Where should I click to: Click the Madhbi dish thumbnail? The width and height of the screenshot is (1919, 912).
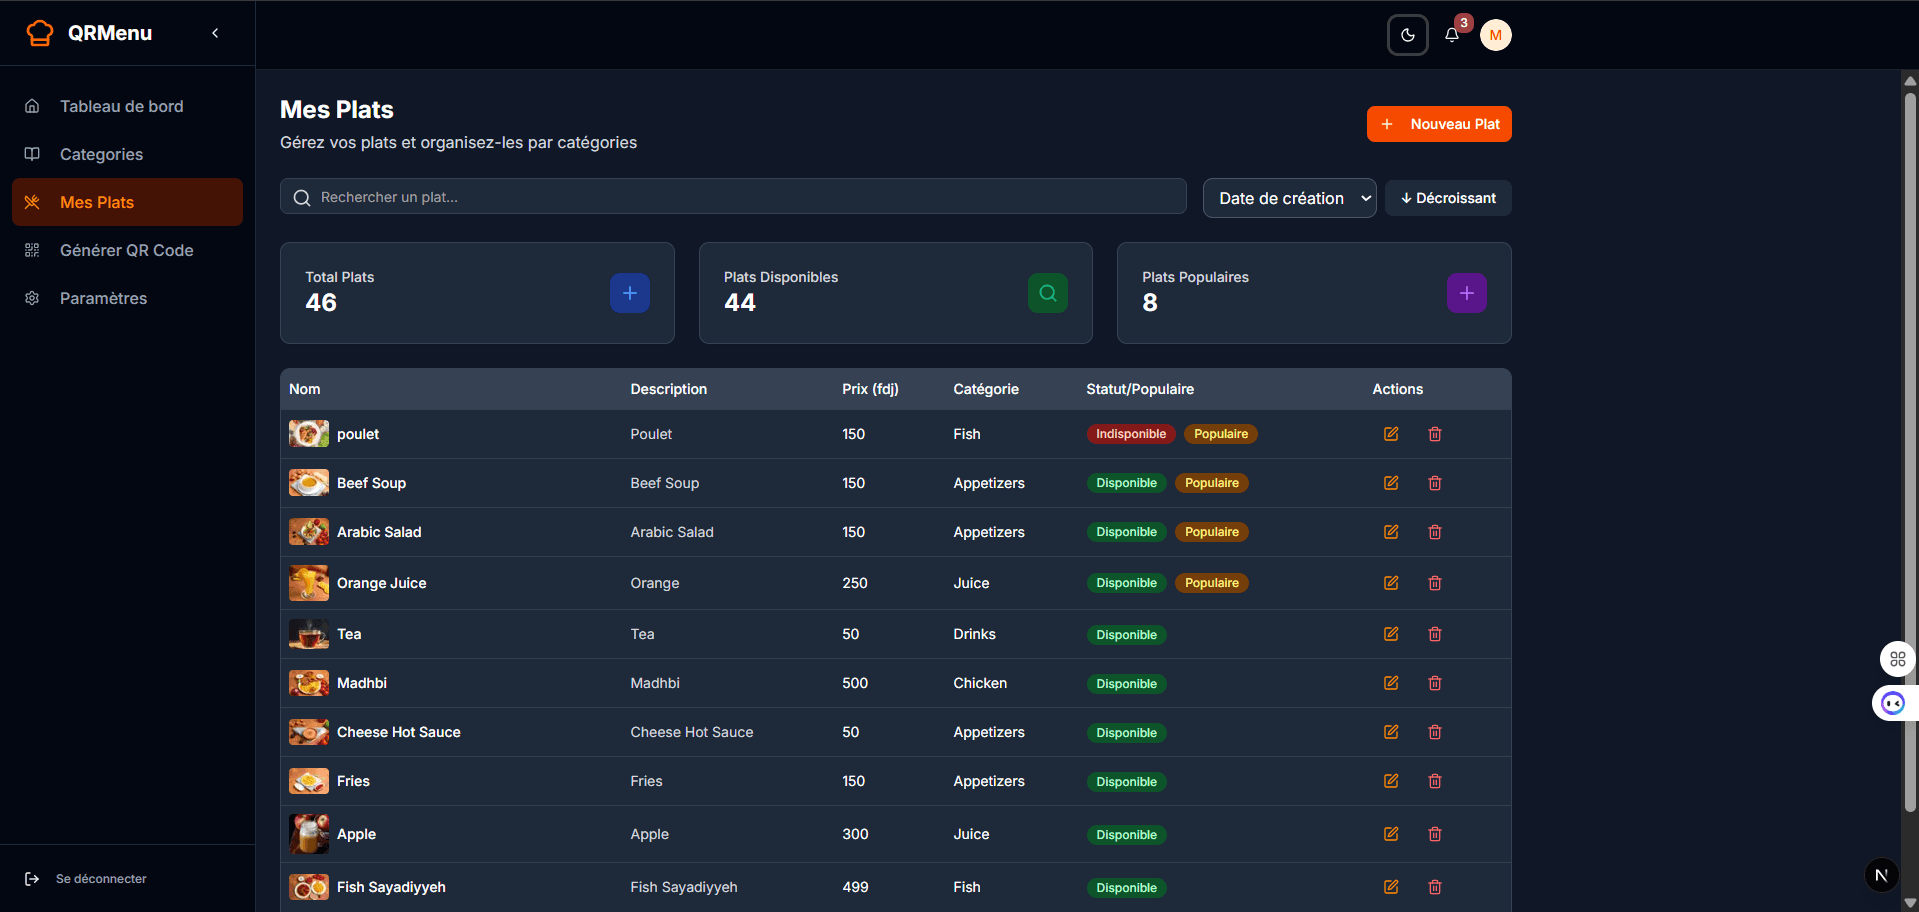pos(308,683)
